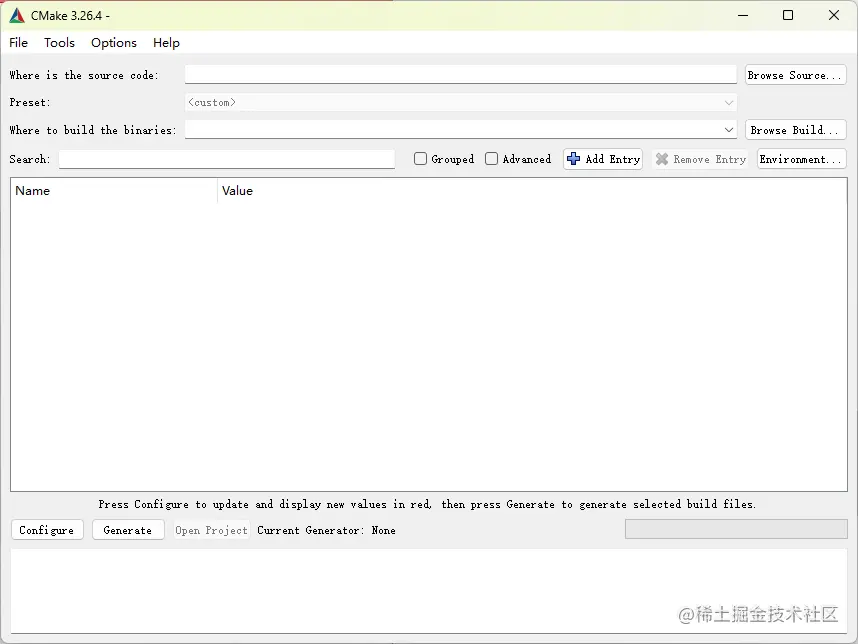Click the progress bar beside Current Generator
Viewport: 858px width, 644px height.
(736, 529)
